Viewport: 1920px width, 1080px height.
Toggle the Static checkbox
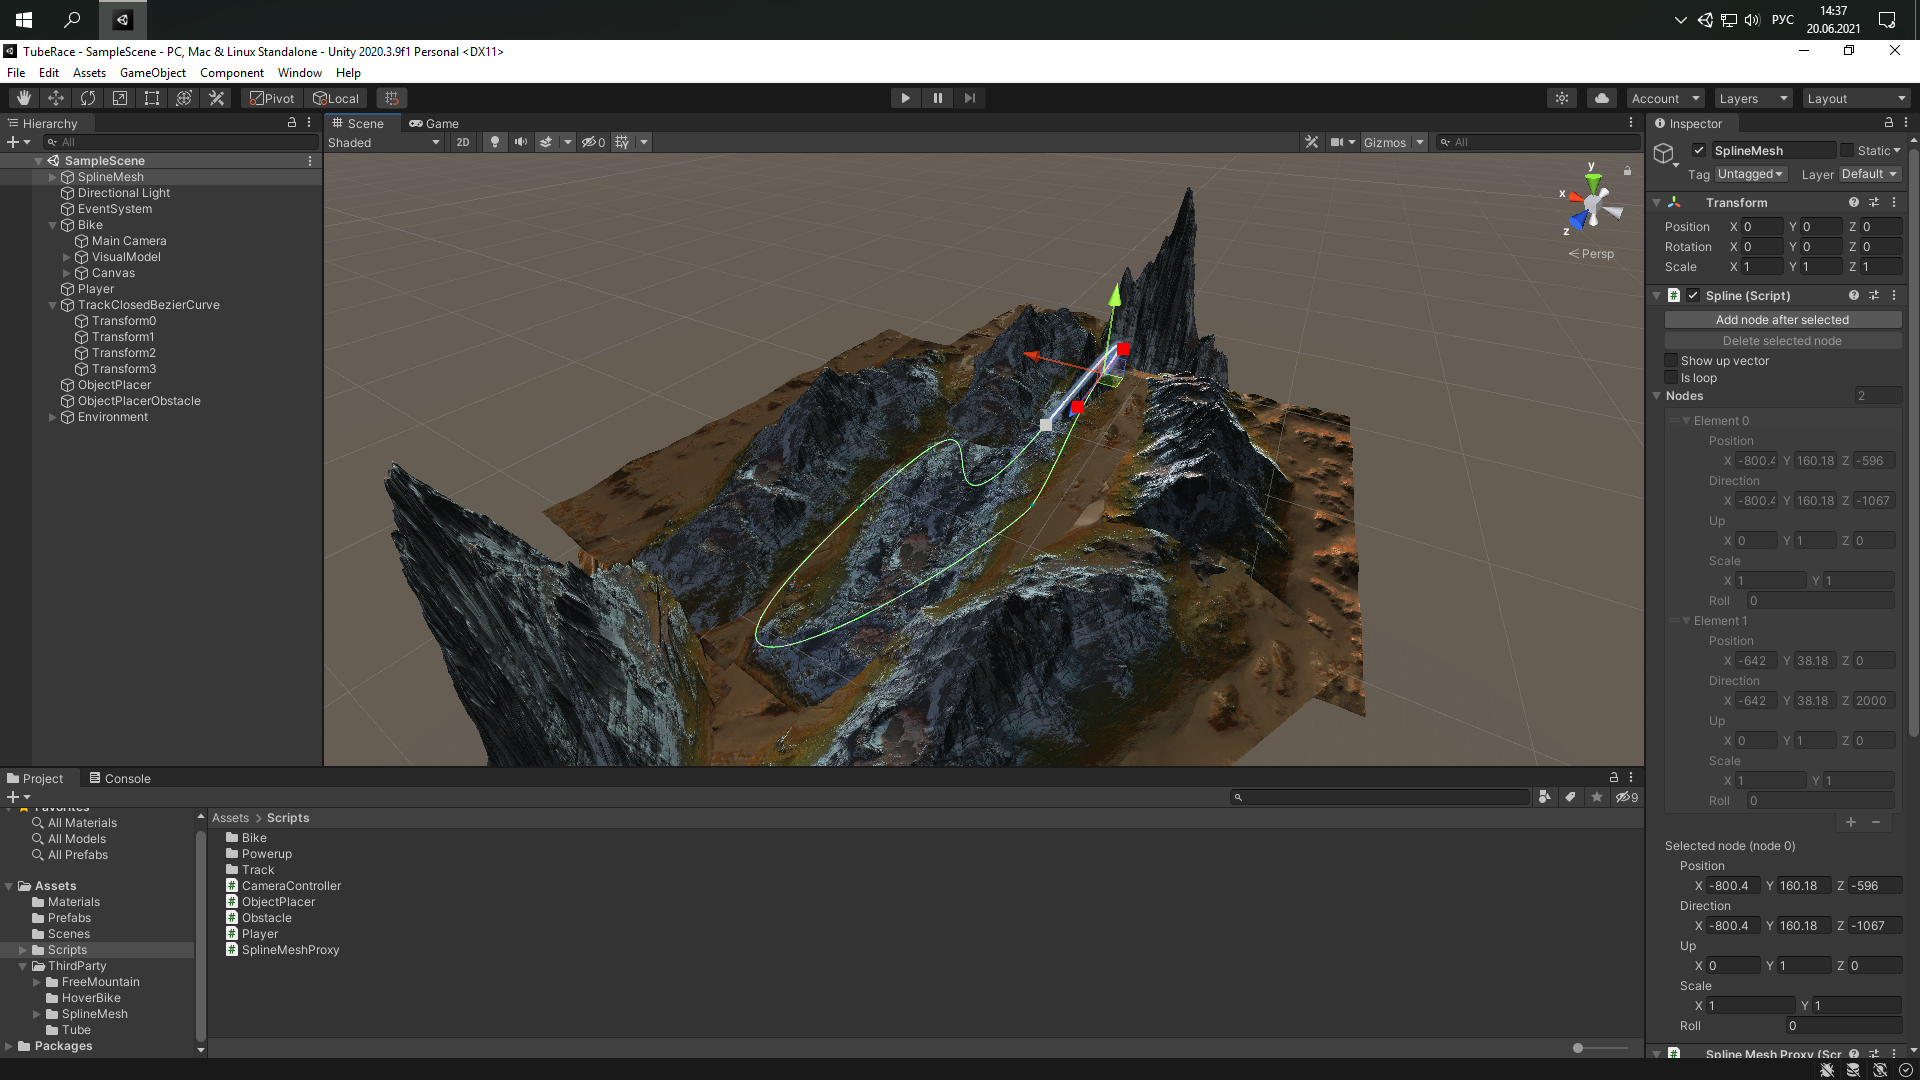coord(1847,151)
